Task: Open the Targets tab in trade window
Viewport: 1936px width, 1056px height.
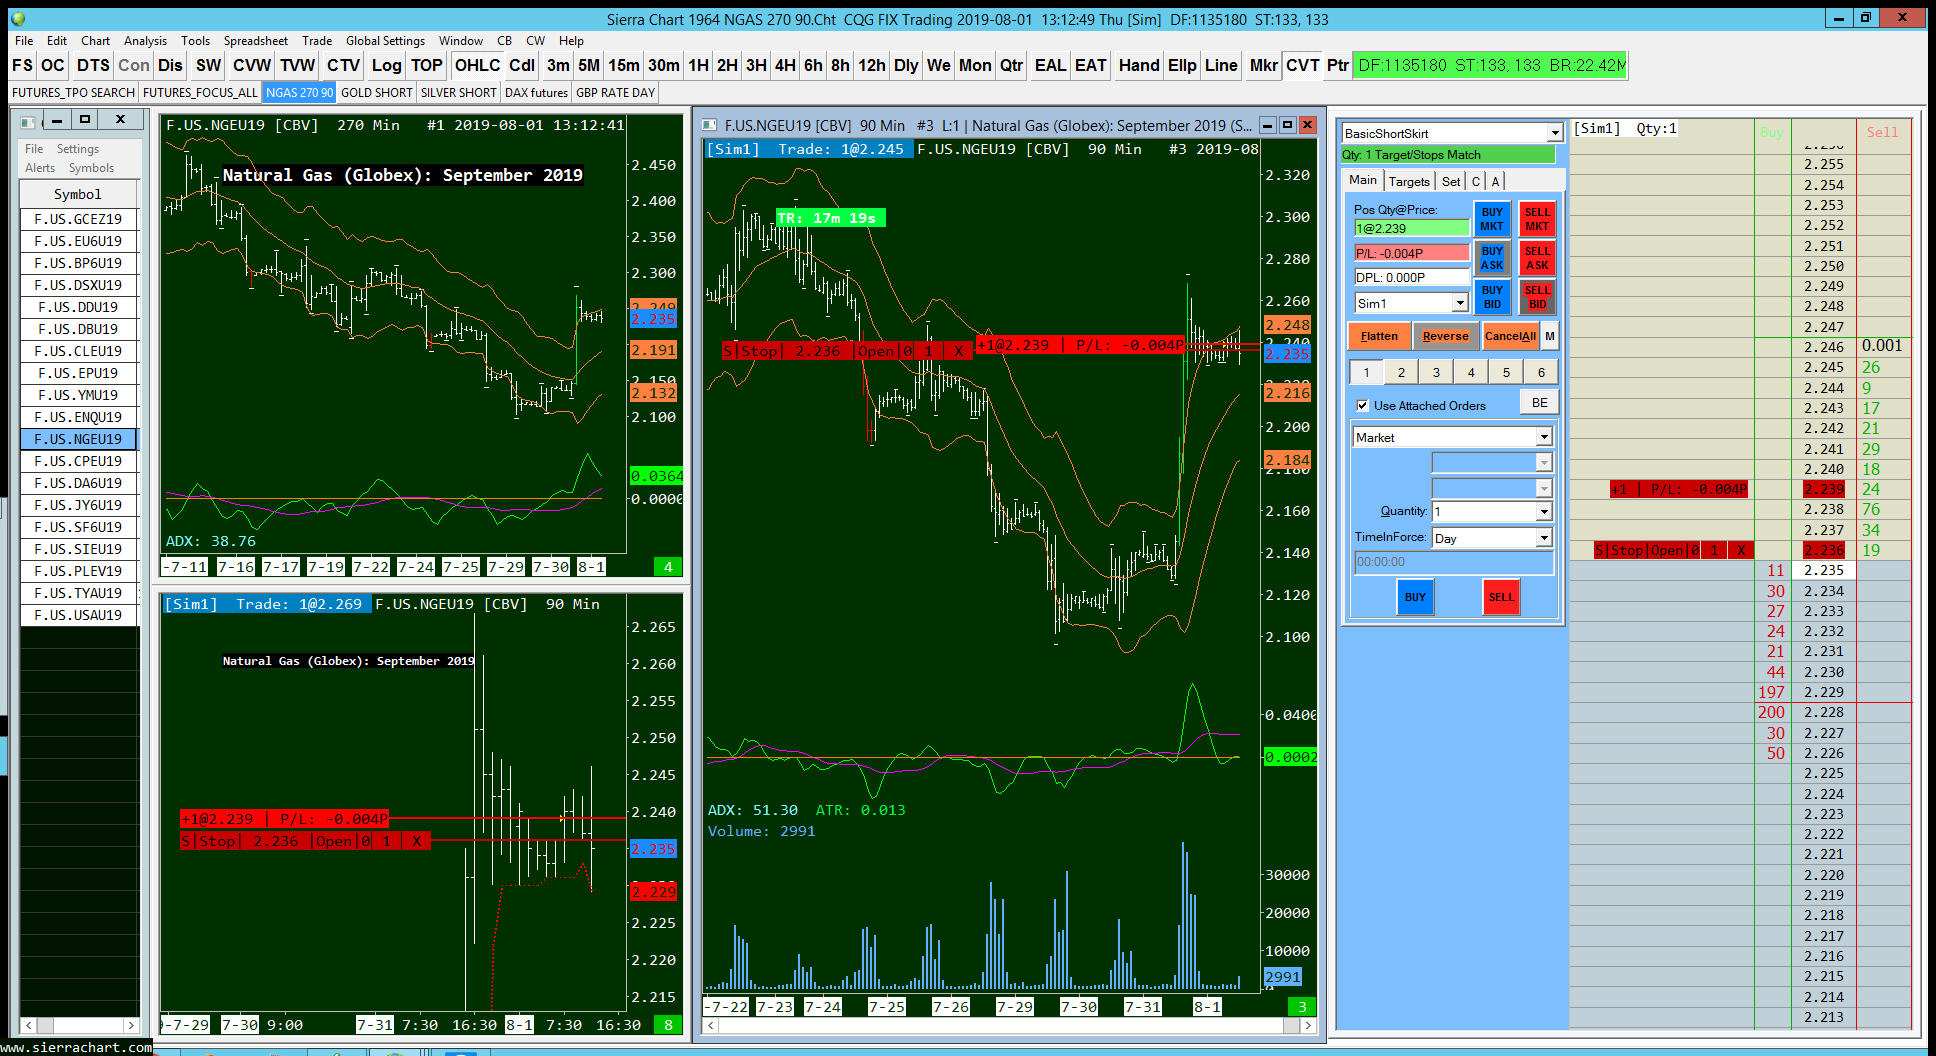Action: click(1409, 181)
